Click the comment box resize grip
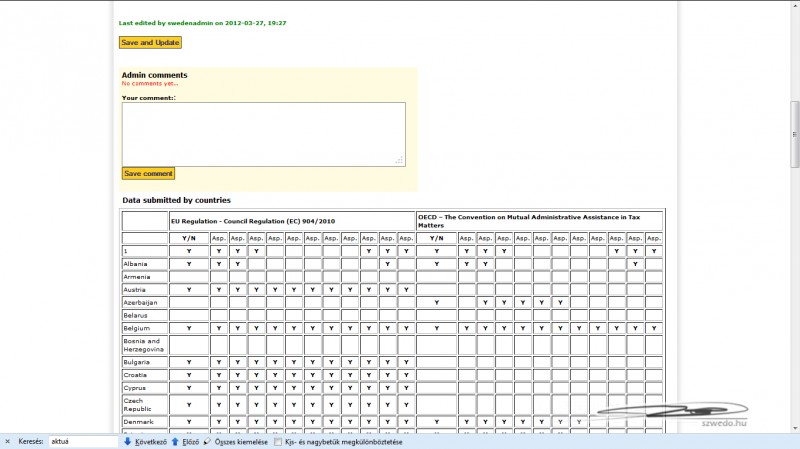The image size is (800, 449). pyautogui.click(x=400, y=160)
